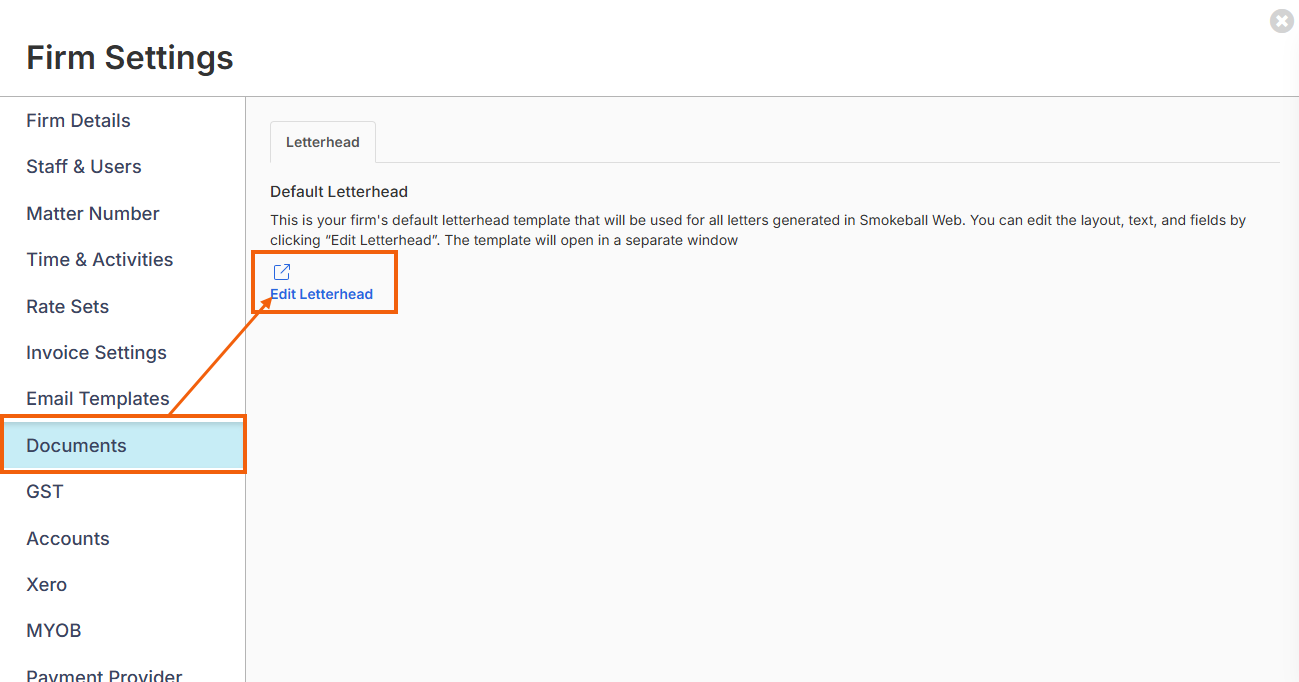Screen dimensions: 1299x682
Task: Open the Edit Letterhead link
Action: point(321,294)
